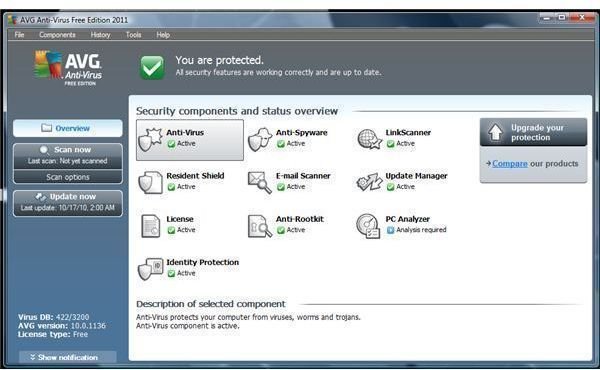This screenshot has width=600, height=370.
Task: Open the Tools menu
Action: pyautogui.click(x=134, y=35)
